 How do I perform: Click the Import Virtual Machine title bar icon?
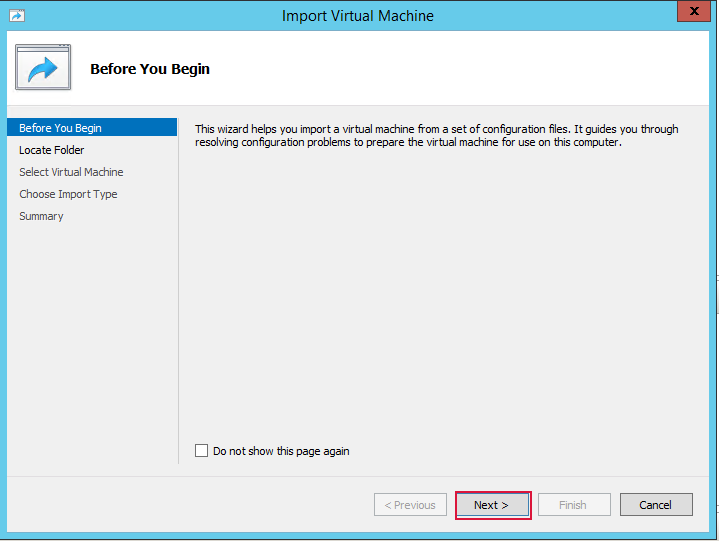17,15
